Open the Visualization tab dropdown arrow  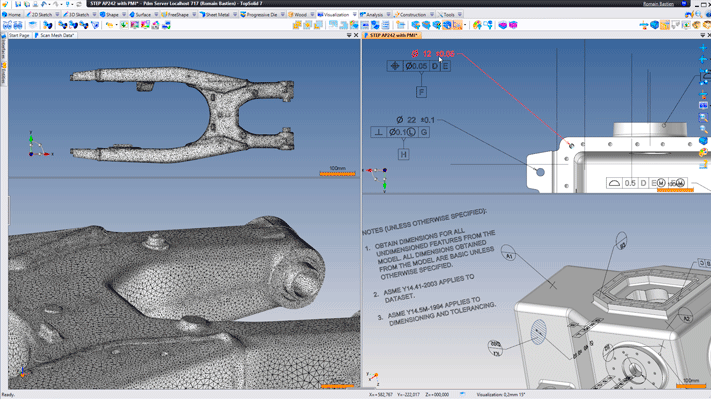pos(355,15)
